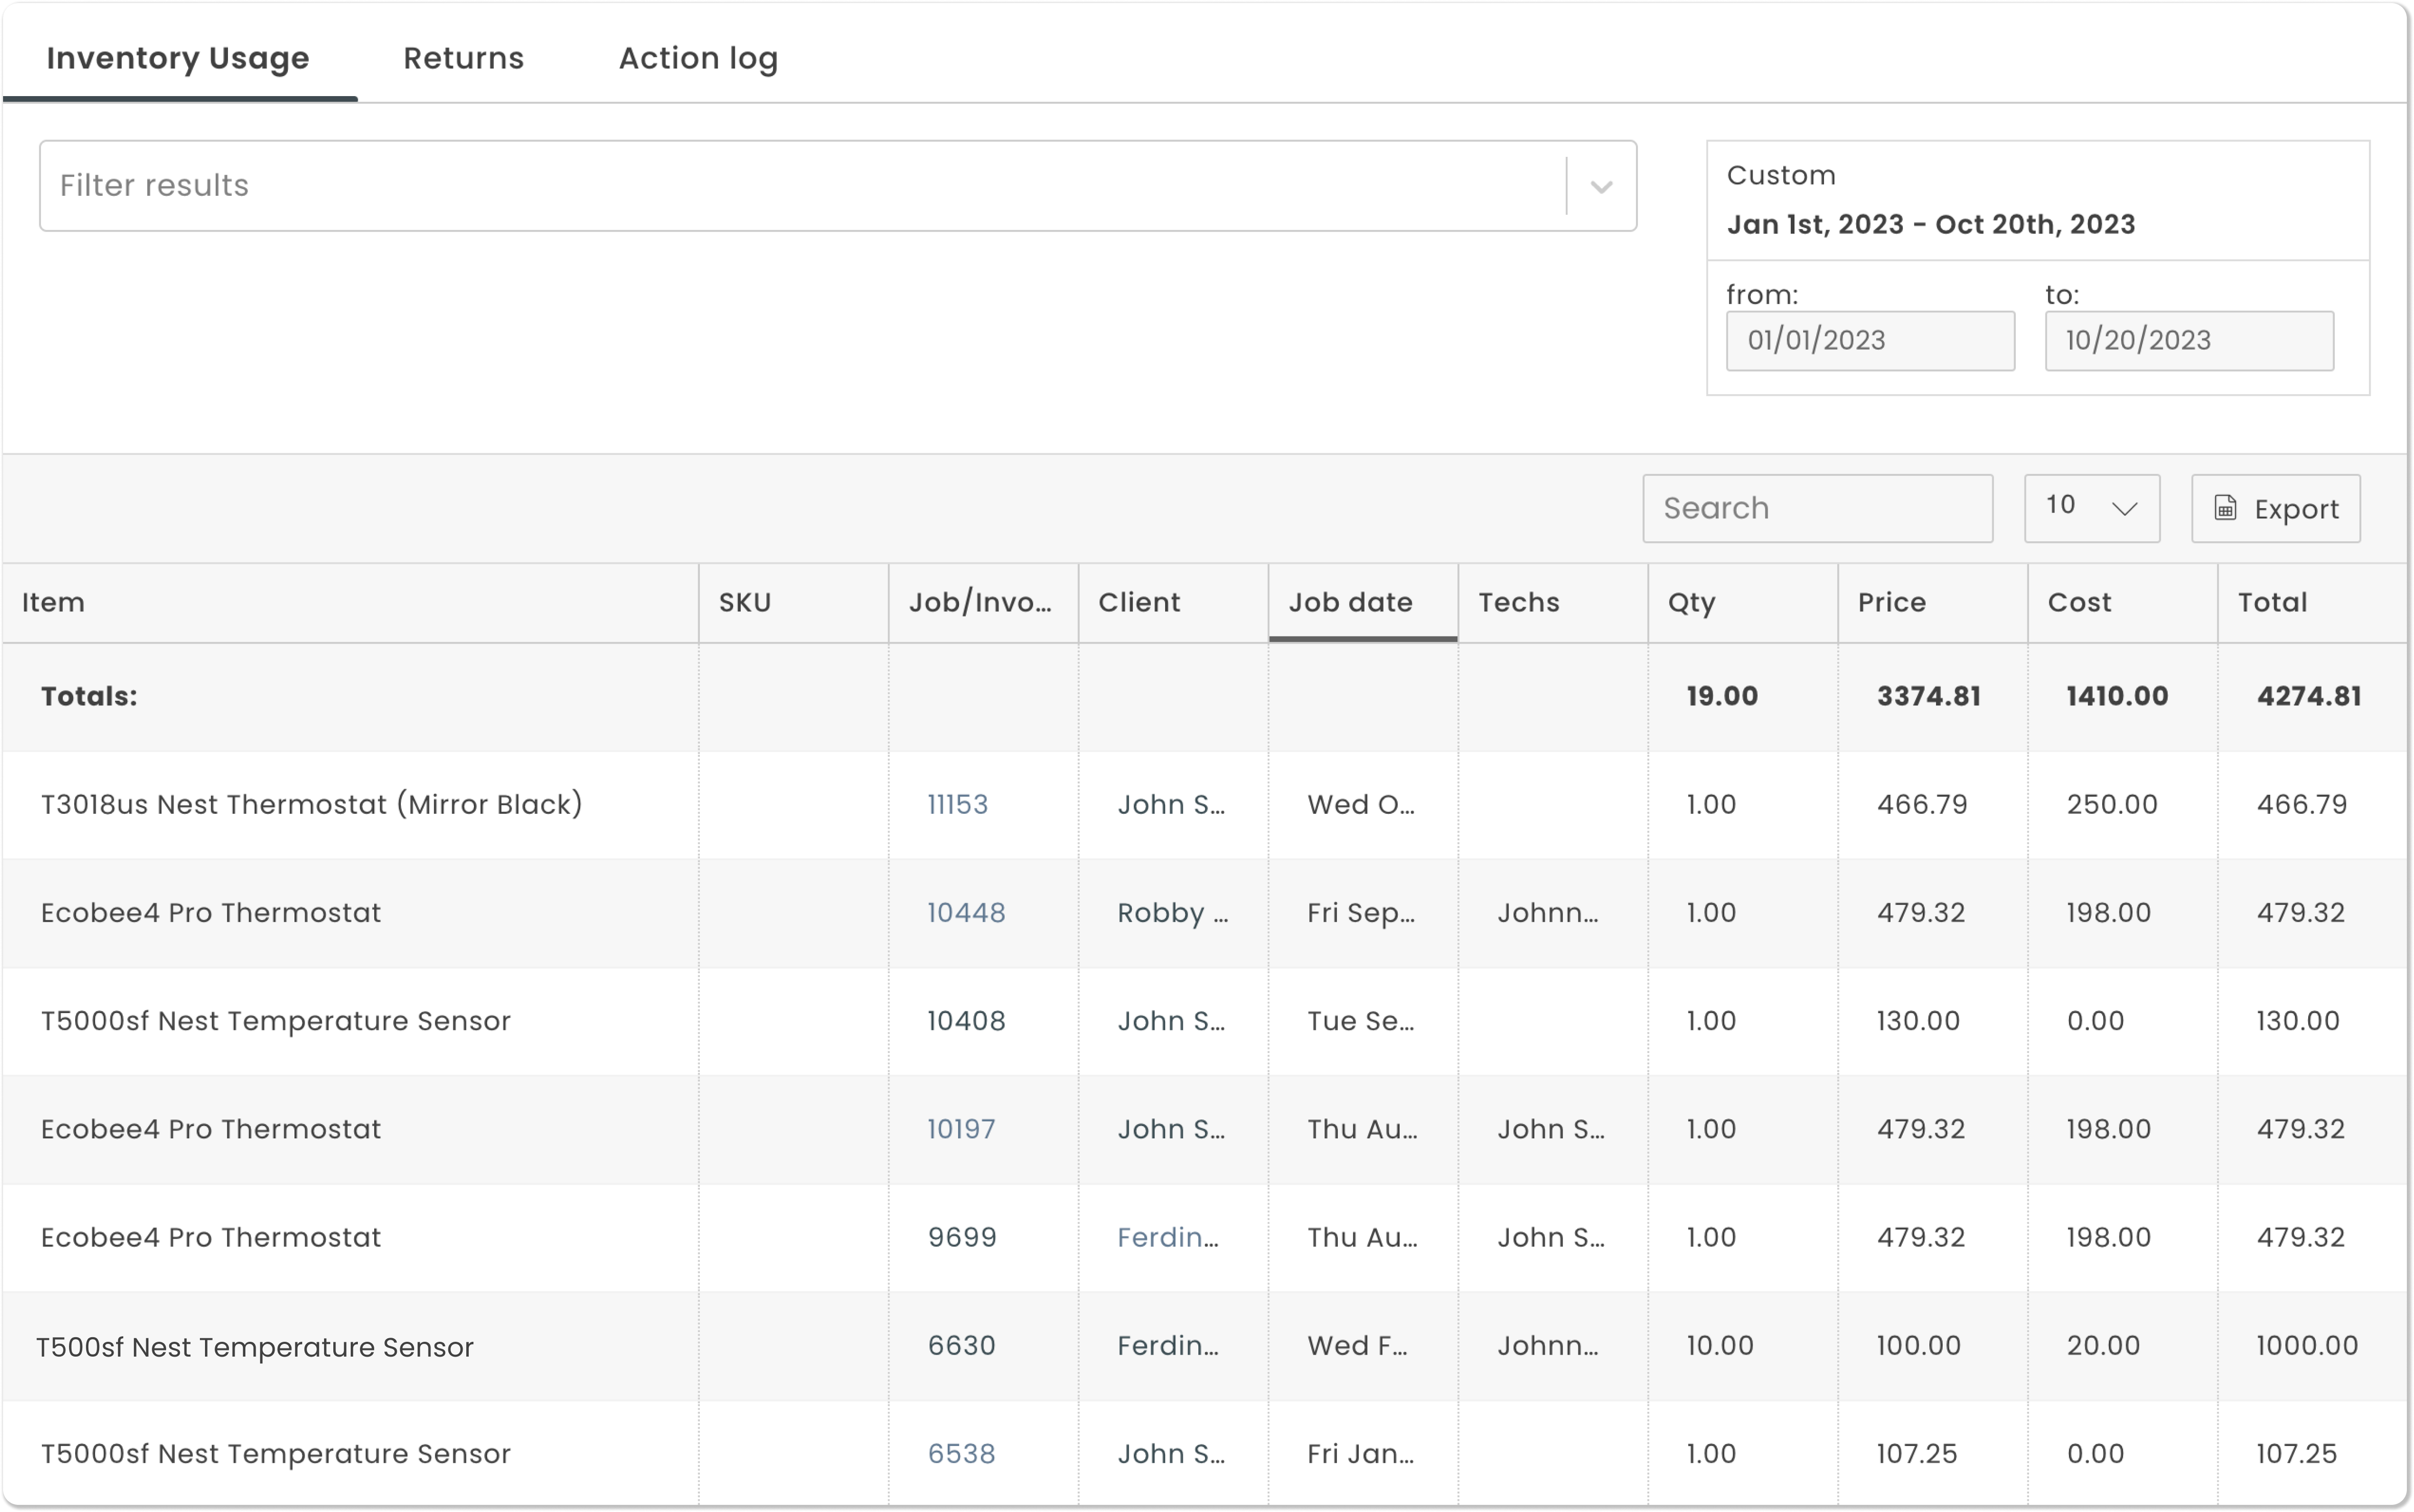Sort by the Job date column header
Screen dimensions: 2414x1512
pos(1363,603)
